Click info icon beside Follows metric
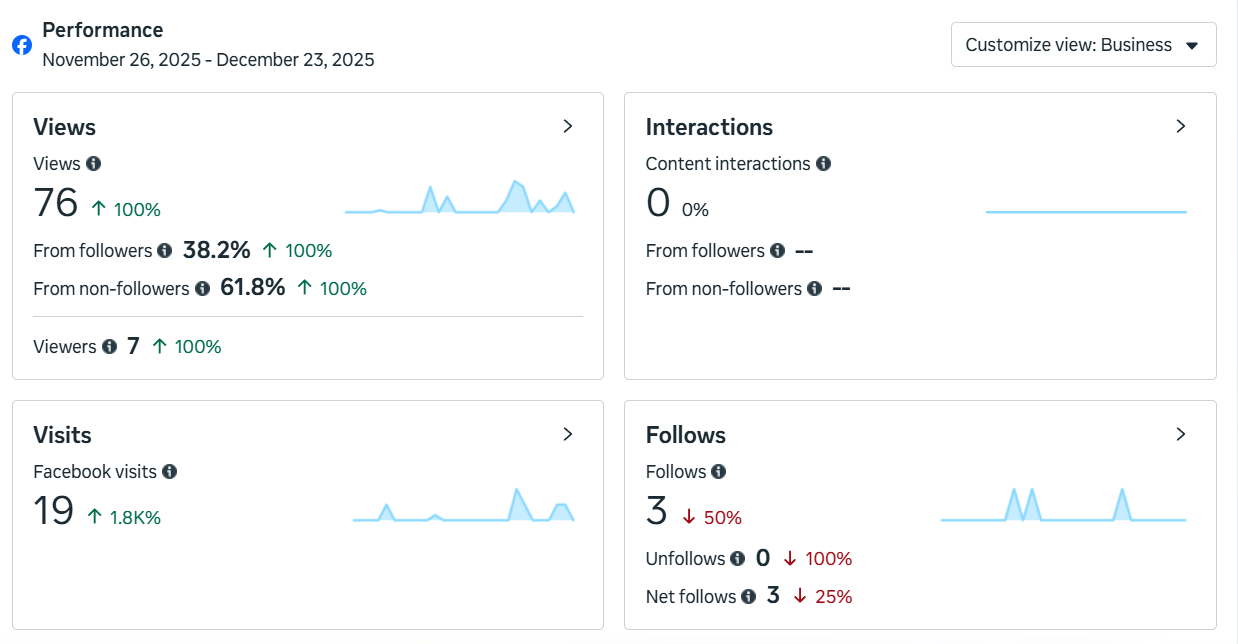 (719, 471)
